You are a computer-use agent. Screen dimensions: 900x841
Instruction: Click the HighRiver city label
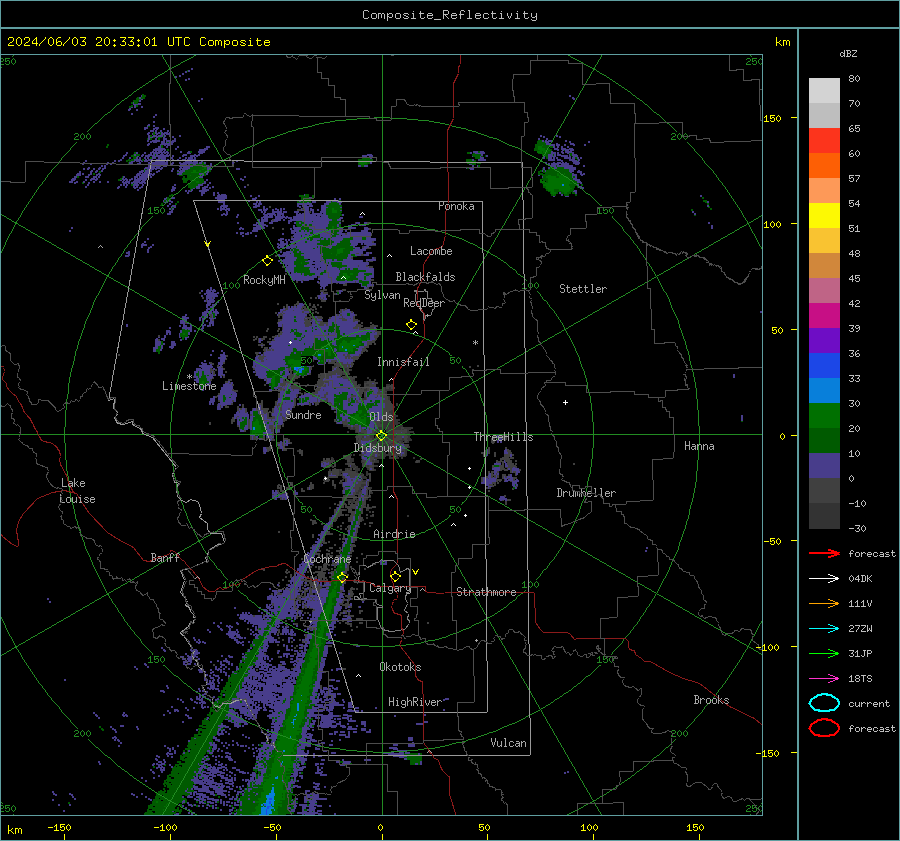pos(415,702)
